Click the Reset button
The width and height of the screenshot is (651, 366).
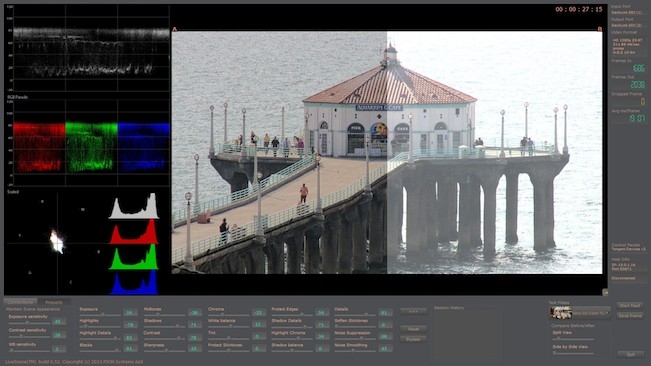pos(413,329)
